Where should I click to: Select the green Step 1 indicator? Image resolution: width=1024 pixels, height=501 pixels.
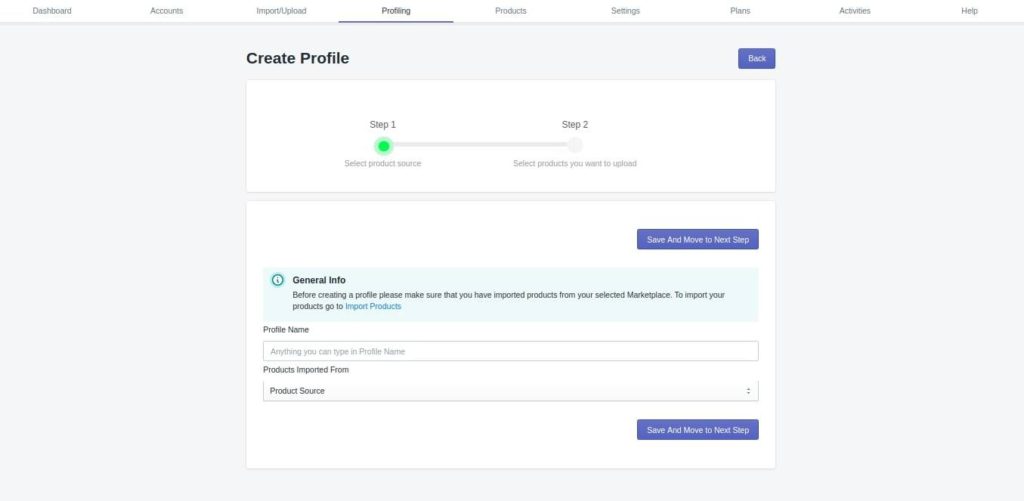383,146
